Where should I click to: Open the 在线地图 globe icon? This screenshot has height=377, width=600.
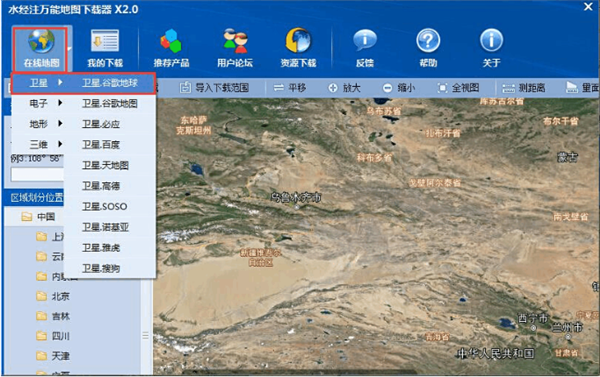41,41
